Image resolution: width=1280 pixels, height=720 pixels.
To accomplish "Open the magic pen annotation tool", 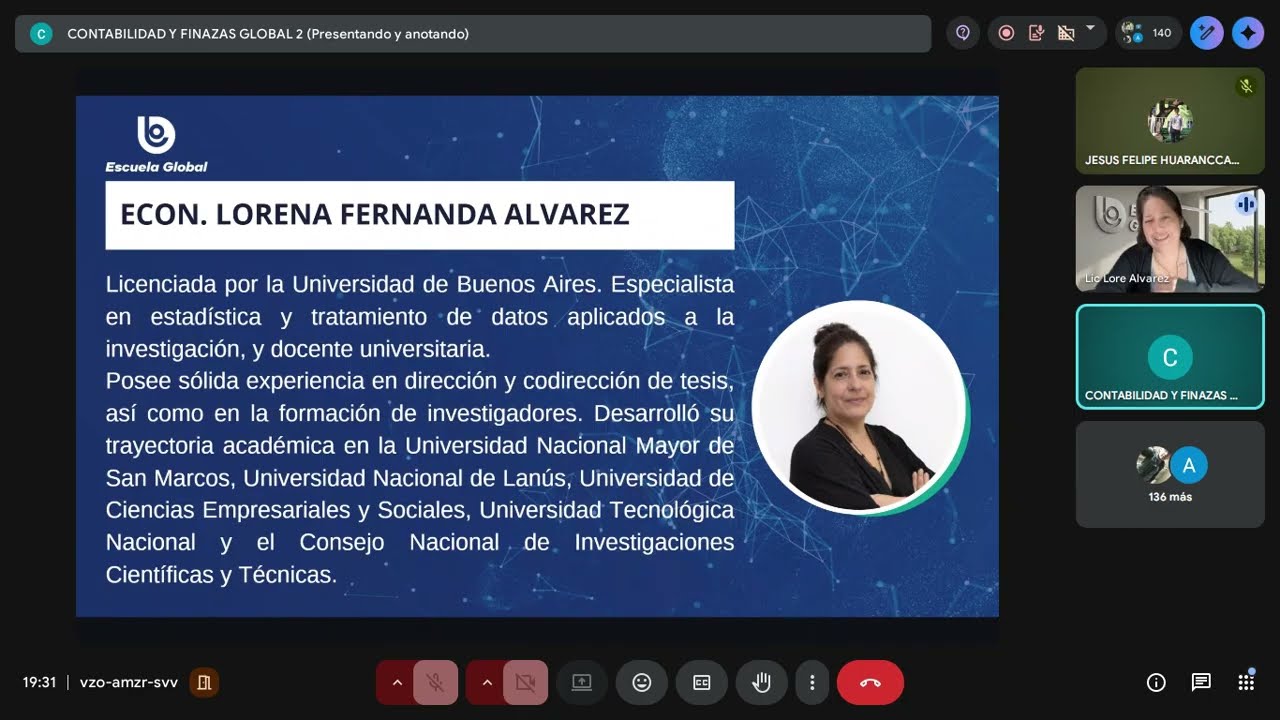I will (x=1207, y=33).
